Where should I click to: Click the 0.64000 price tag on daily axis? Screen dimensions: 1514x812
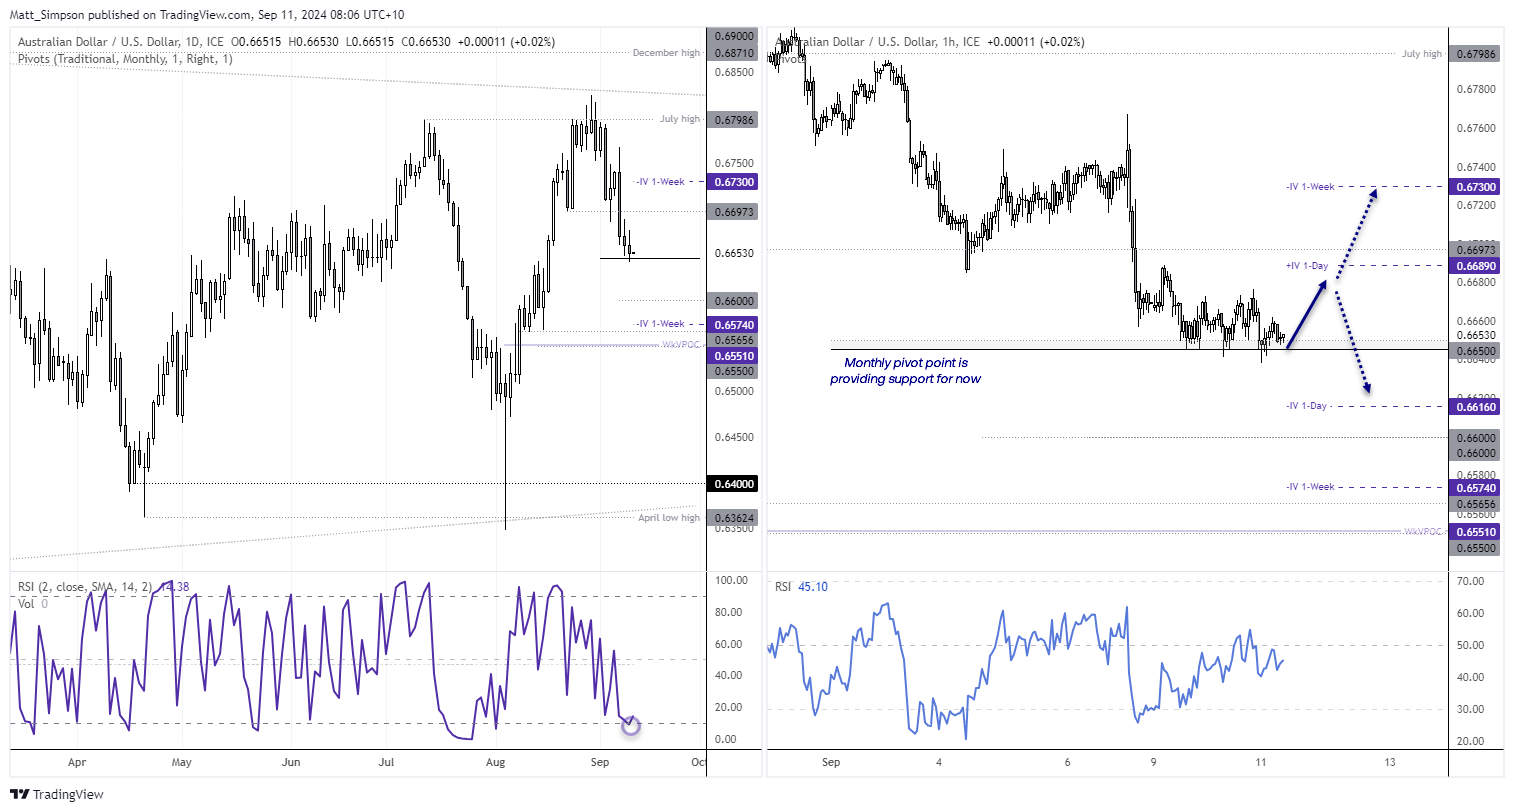[x=734, y=484]
